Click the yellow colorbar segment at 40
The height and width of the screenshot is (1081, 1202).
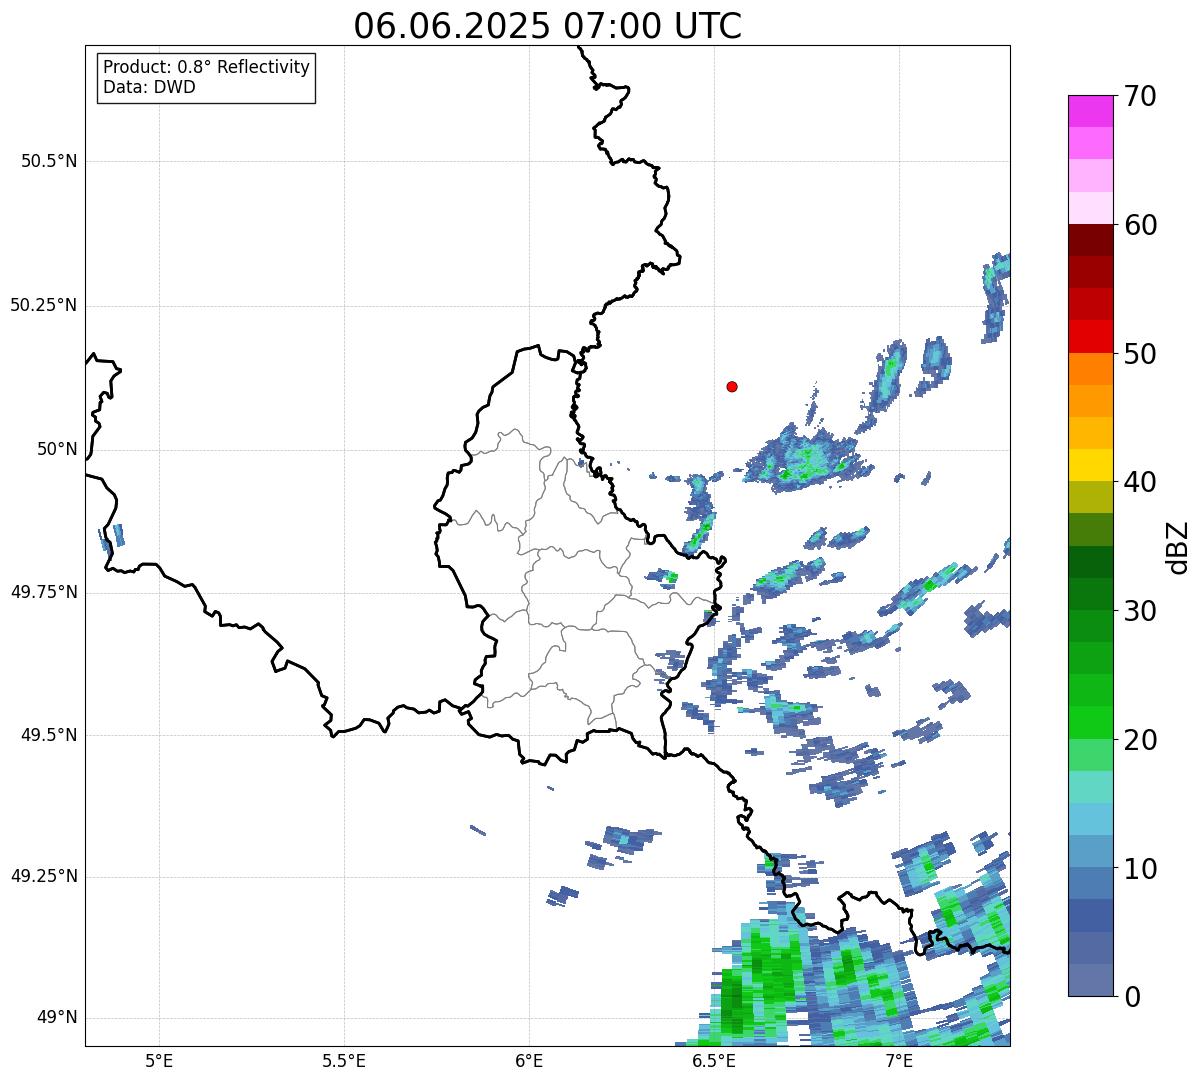(1090, 466)
